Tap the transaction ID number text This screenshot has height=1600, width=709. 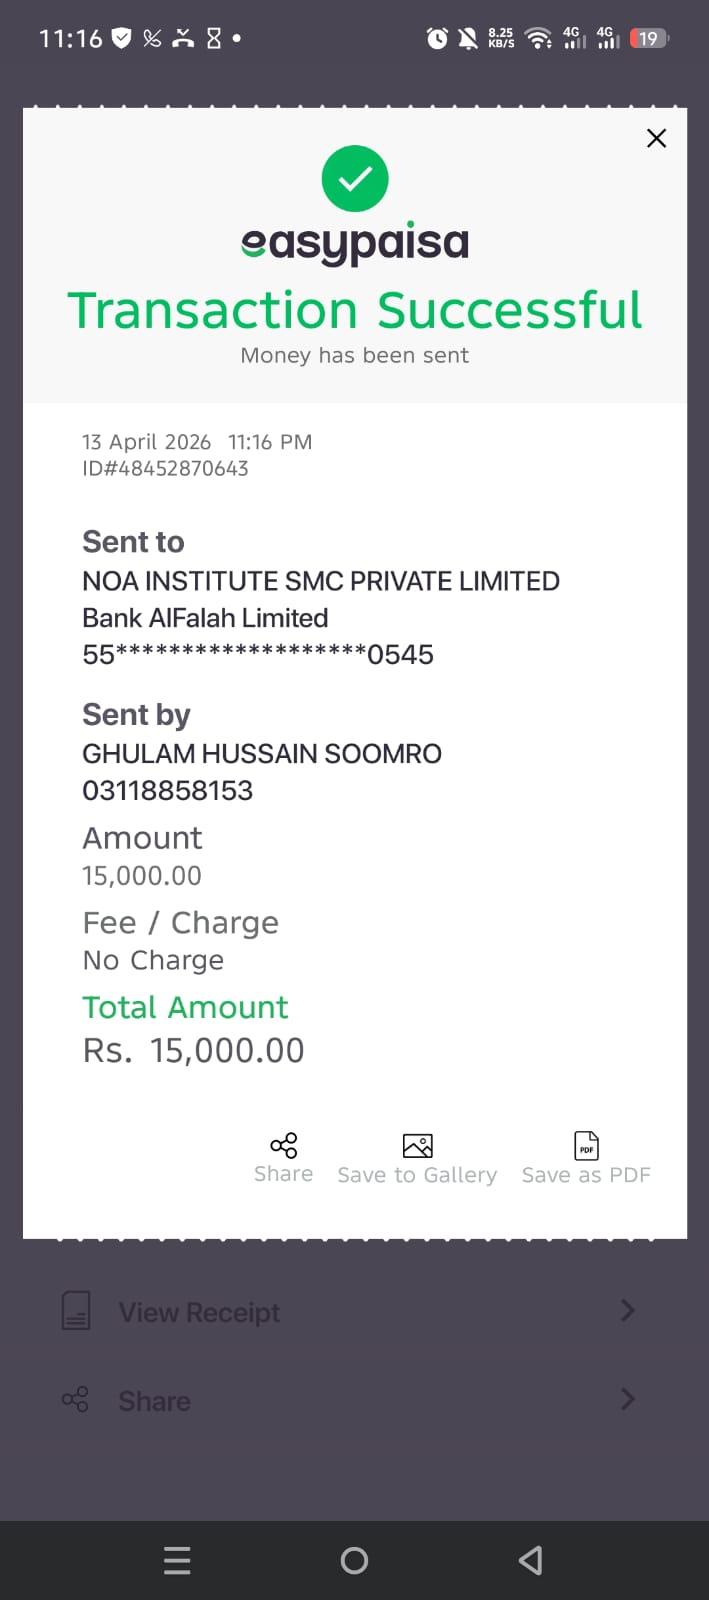tap(165, 468)
